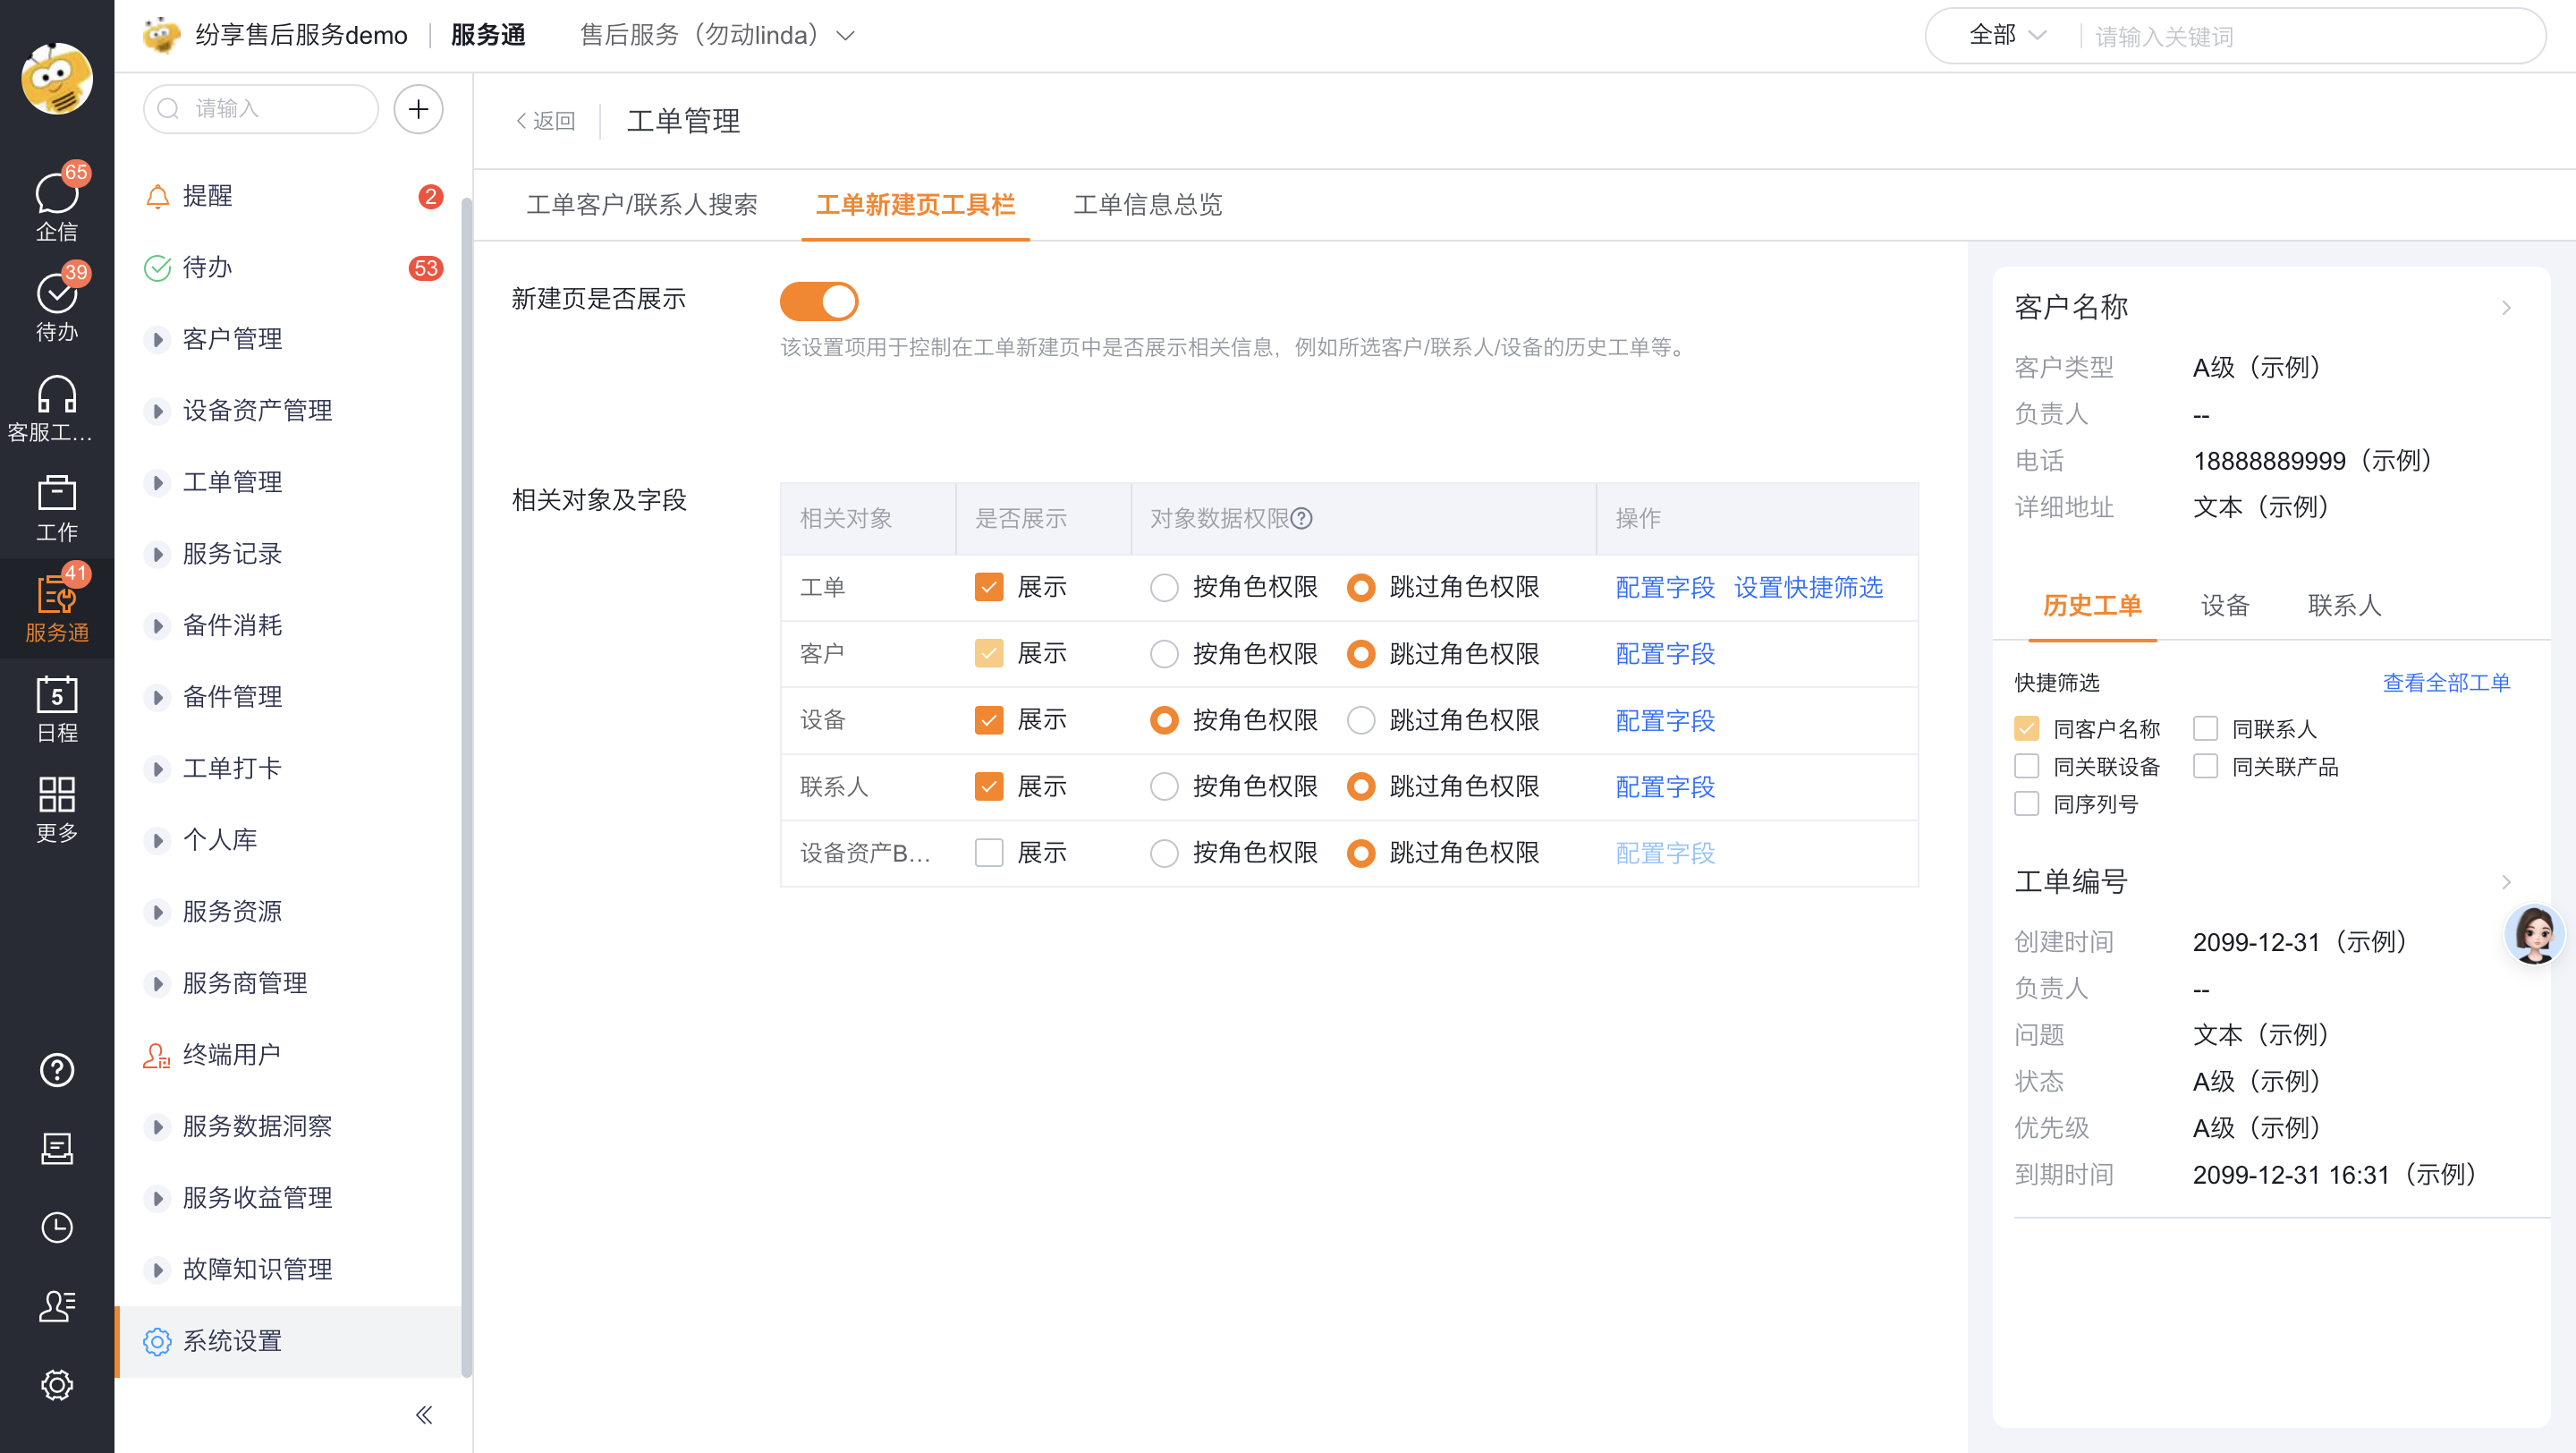Check the 同关联设备 quick filter checkbox
2576x1453 pixels.
tap(2026, 766)
